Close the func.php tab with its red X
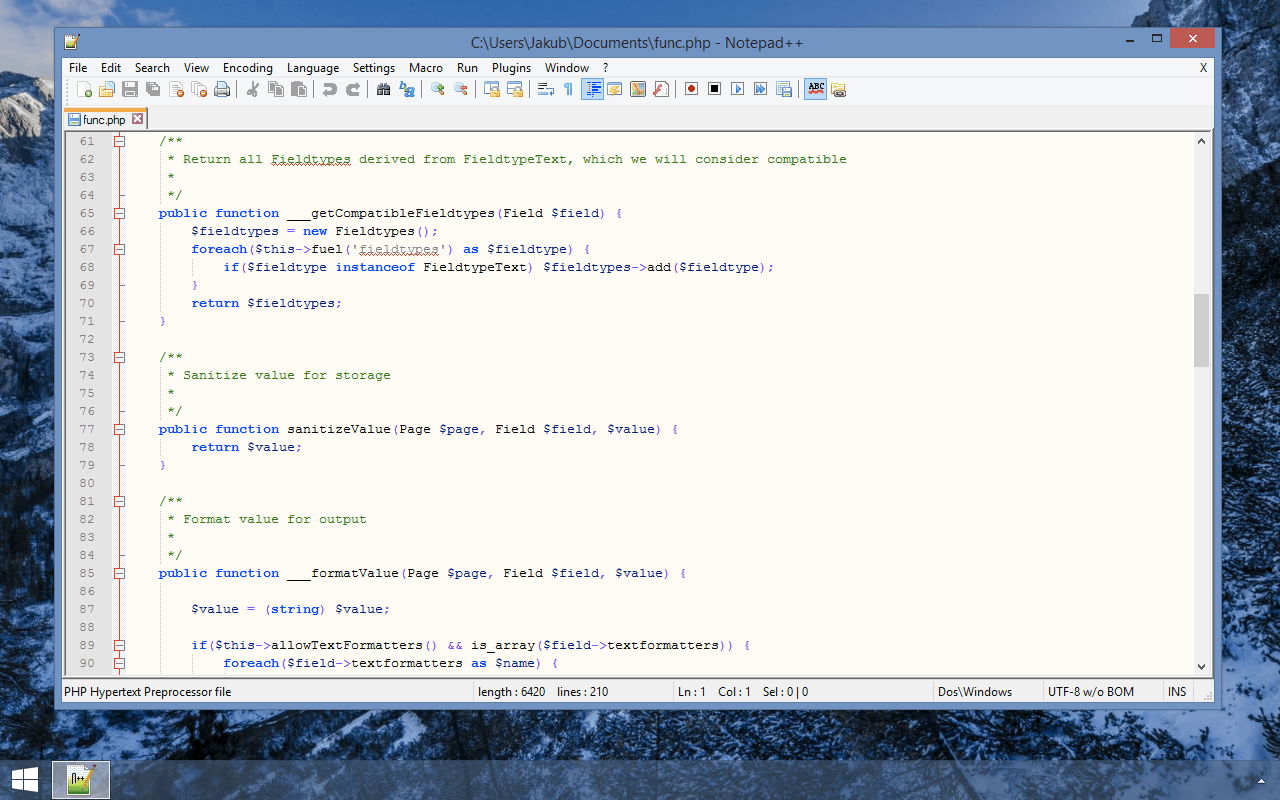Screen dimensions: 1280x800 pos(138,119)
